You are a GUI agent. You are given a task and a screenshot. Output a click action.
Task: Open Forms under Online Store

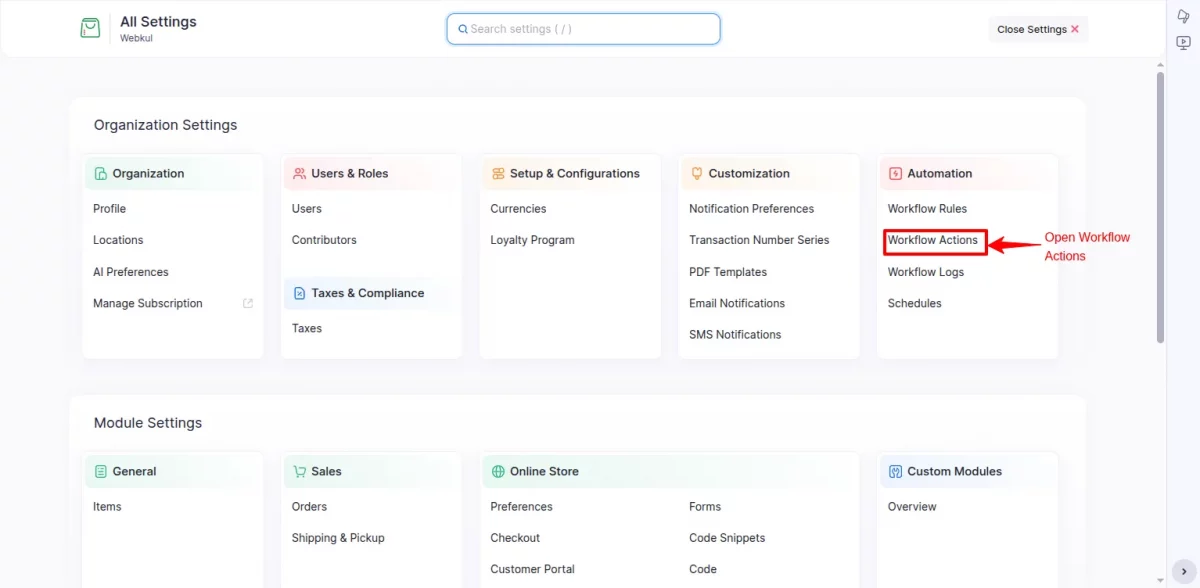[705, 507]
